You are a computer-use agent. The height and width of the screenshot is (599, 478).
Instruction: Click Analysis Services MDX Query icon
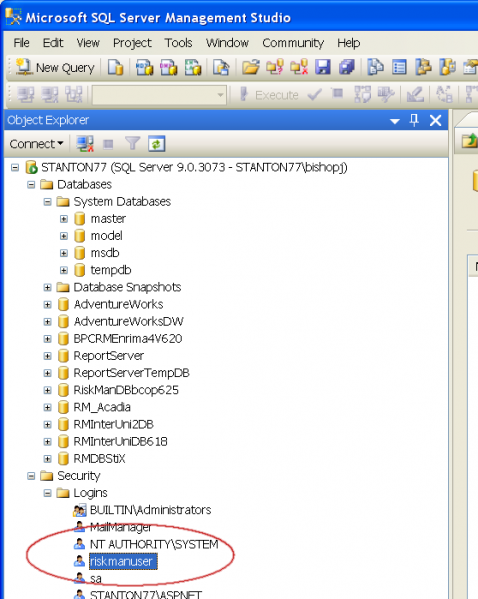coord(144,68)
